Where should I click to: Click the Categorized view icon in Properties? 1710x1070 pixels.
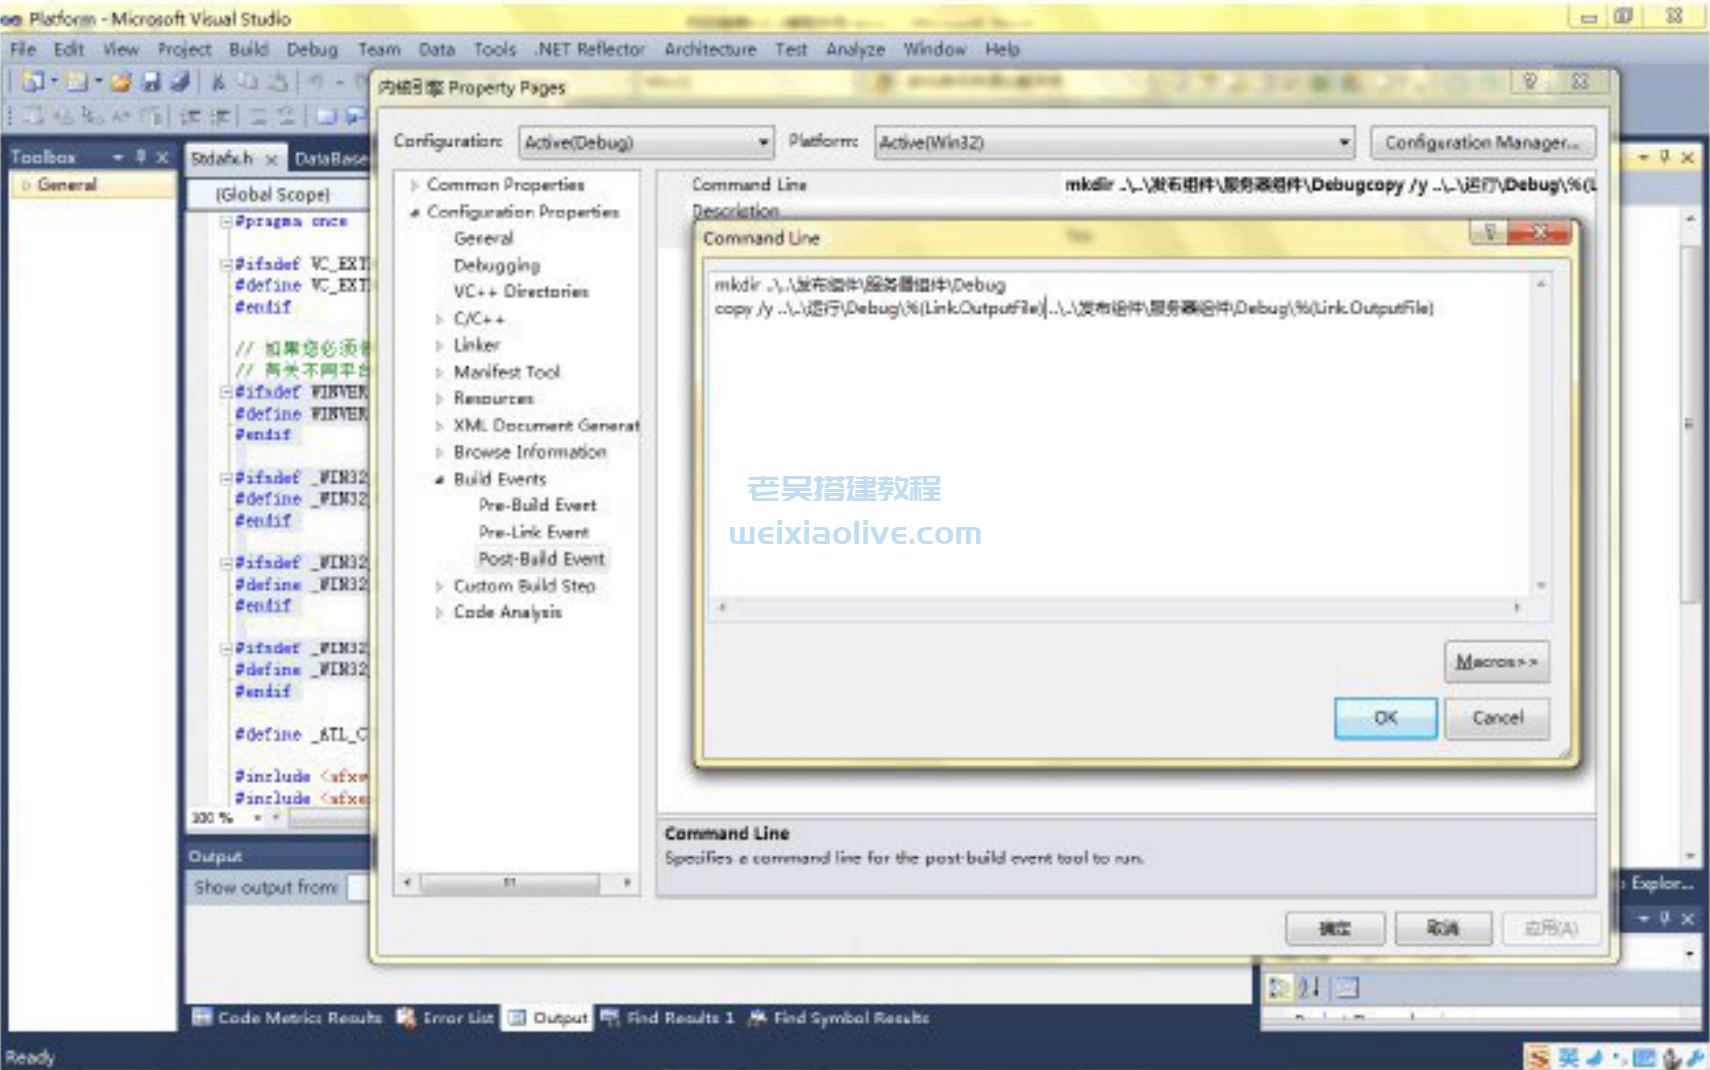tap(1279, 988)
